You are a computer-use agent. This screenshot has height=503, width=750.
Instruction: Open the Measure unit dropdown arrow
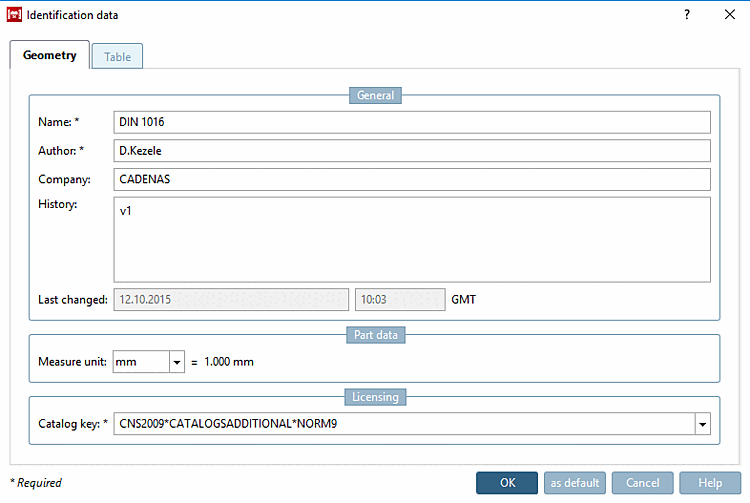(176, 362)
